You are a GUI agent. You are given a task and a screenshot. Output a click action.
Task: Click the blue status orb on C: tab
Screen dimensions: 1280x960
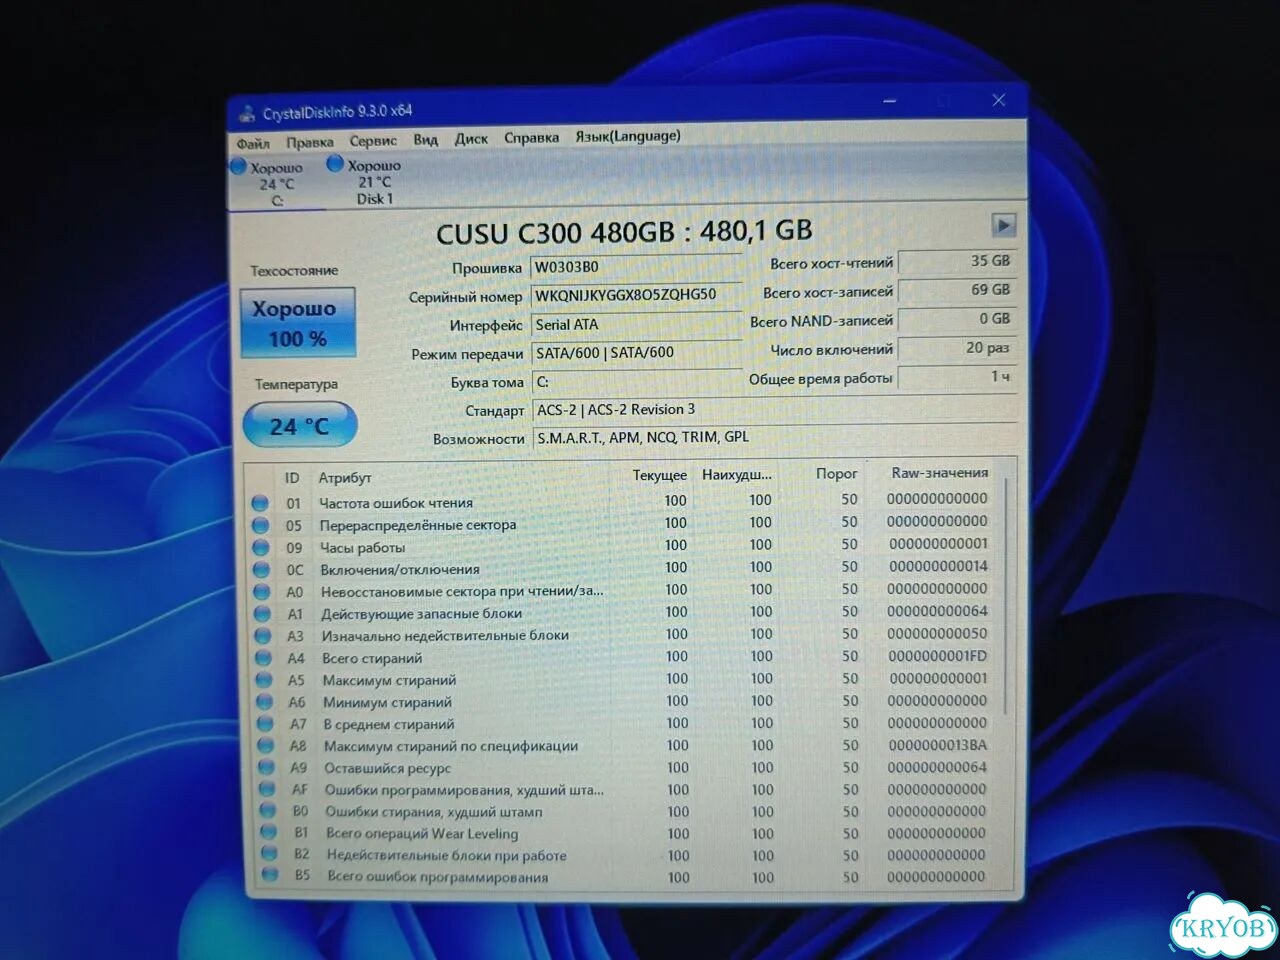click(238, 167)
